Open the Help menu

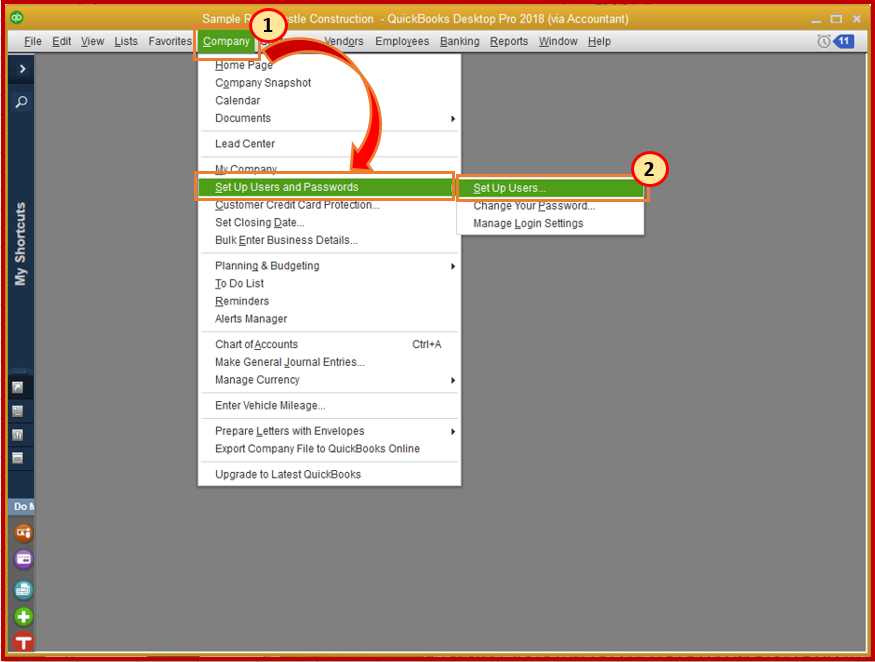point(599,41)
